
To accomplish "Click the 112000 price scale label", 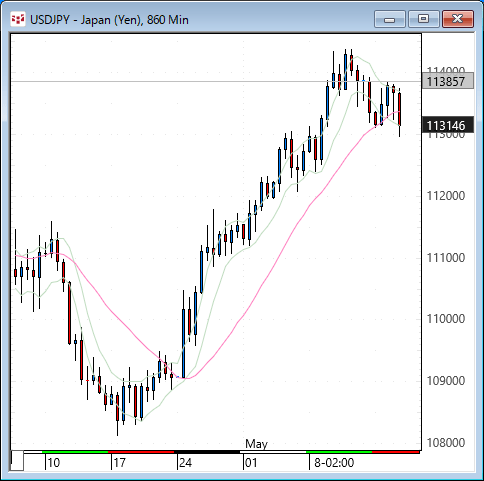I will [x=446, y=196].
